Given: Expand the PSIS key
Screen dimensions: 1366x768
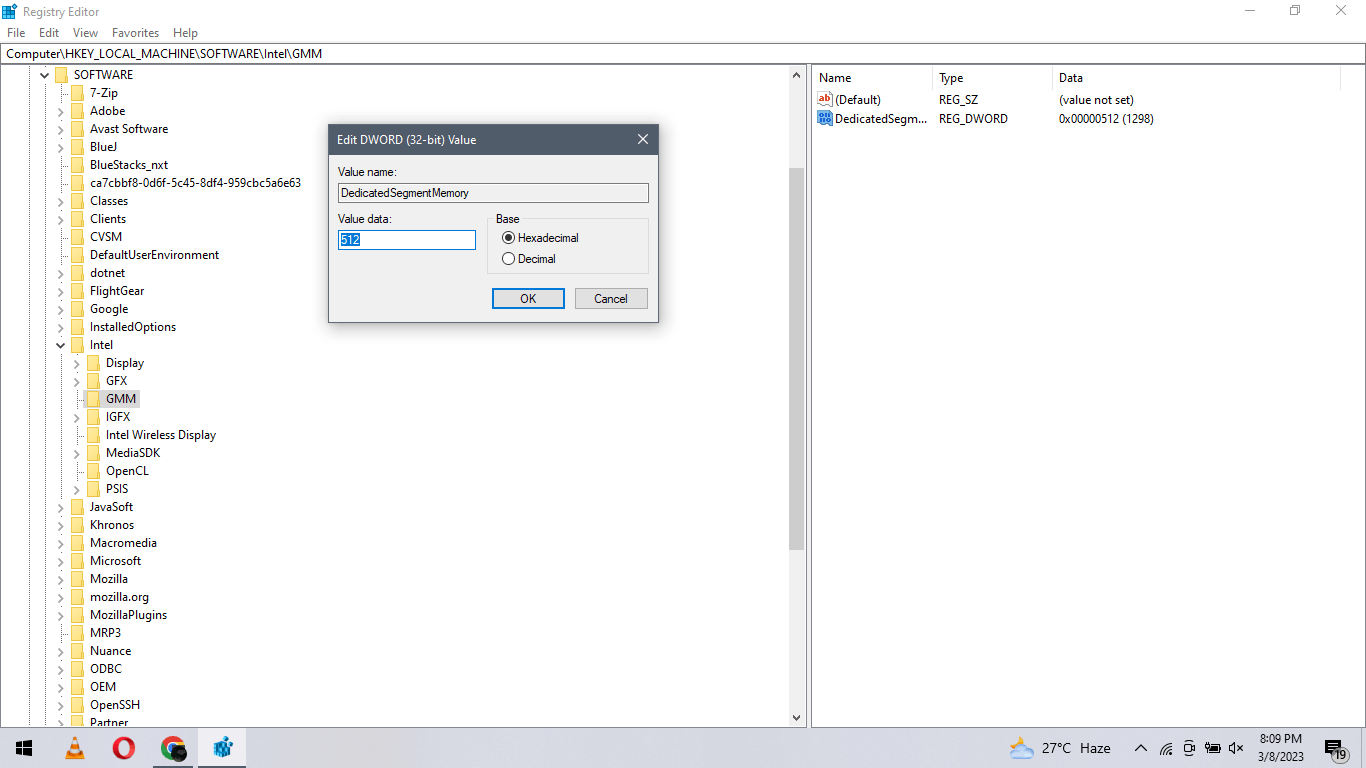Looking at the screenshot, I should coord(76,489).
